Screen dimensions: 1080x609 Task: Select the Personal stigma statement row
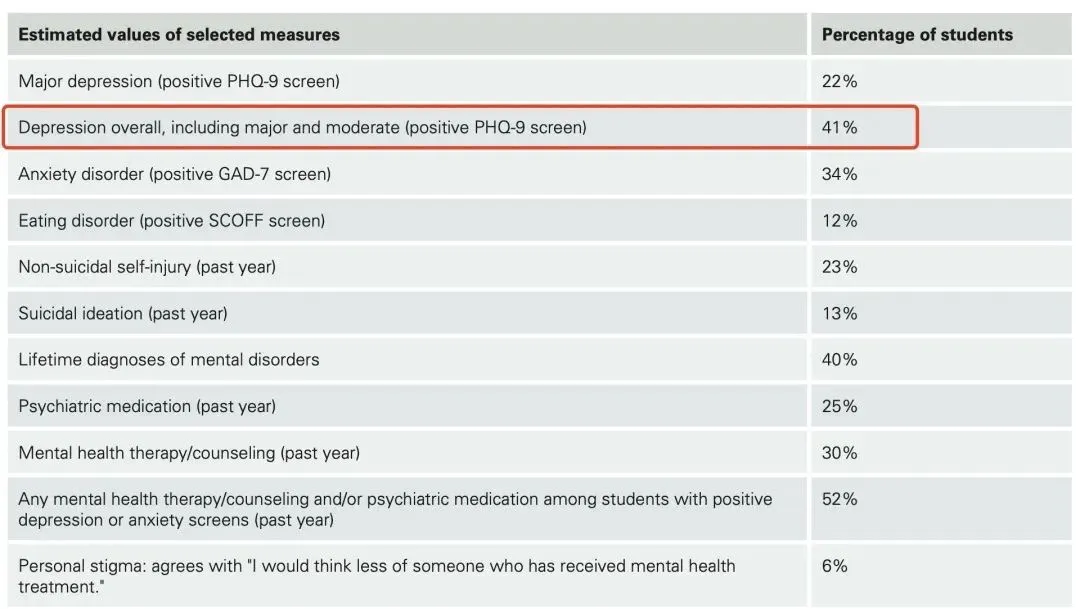376,577
